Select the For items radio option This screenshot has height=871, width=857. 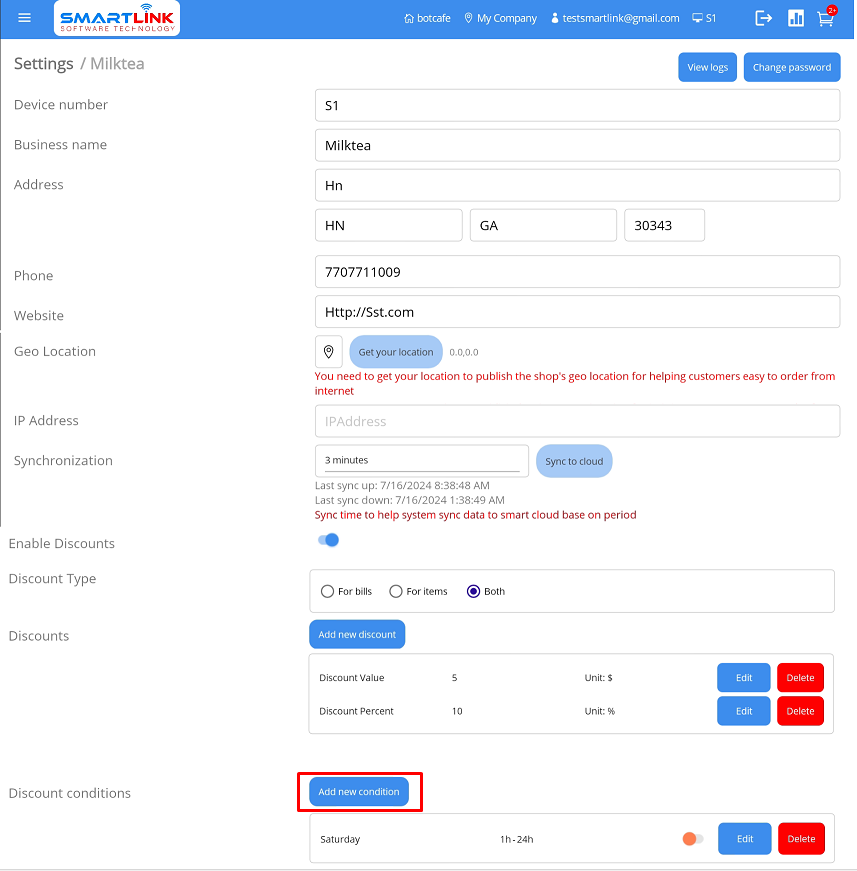click(396, 591)
